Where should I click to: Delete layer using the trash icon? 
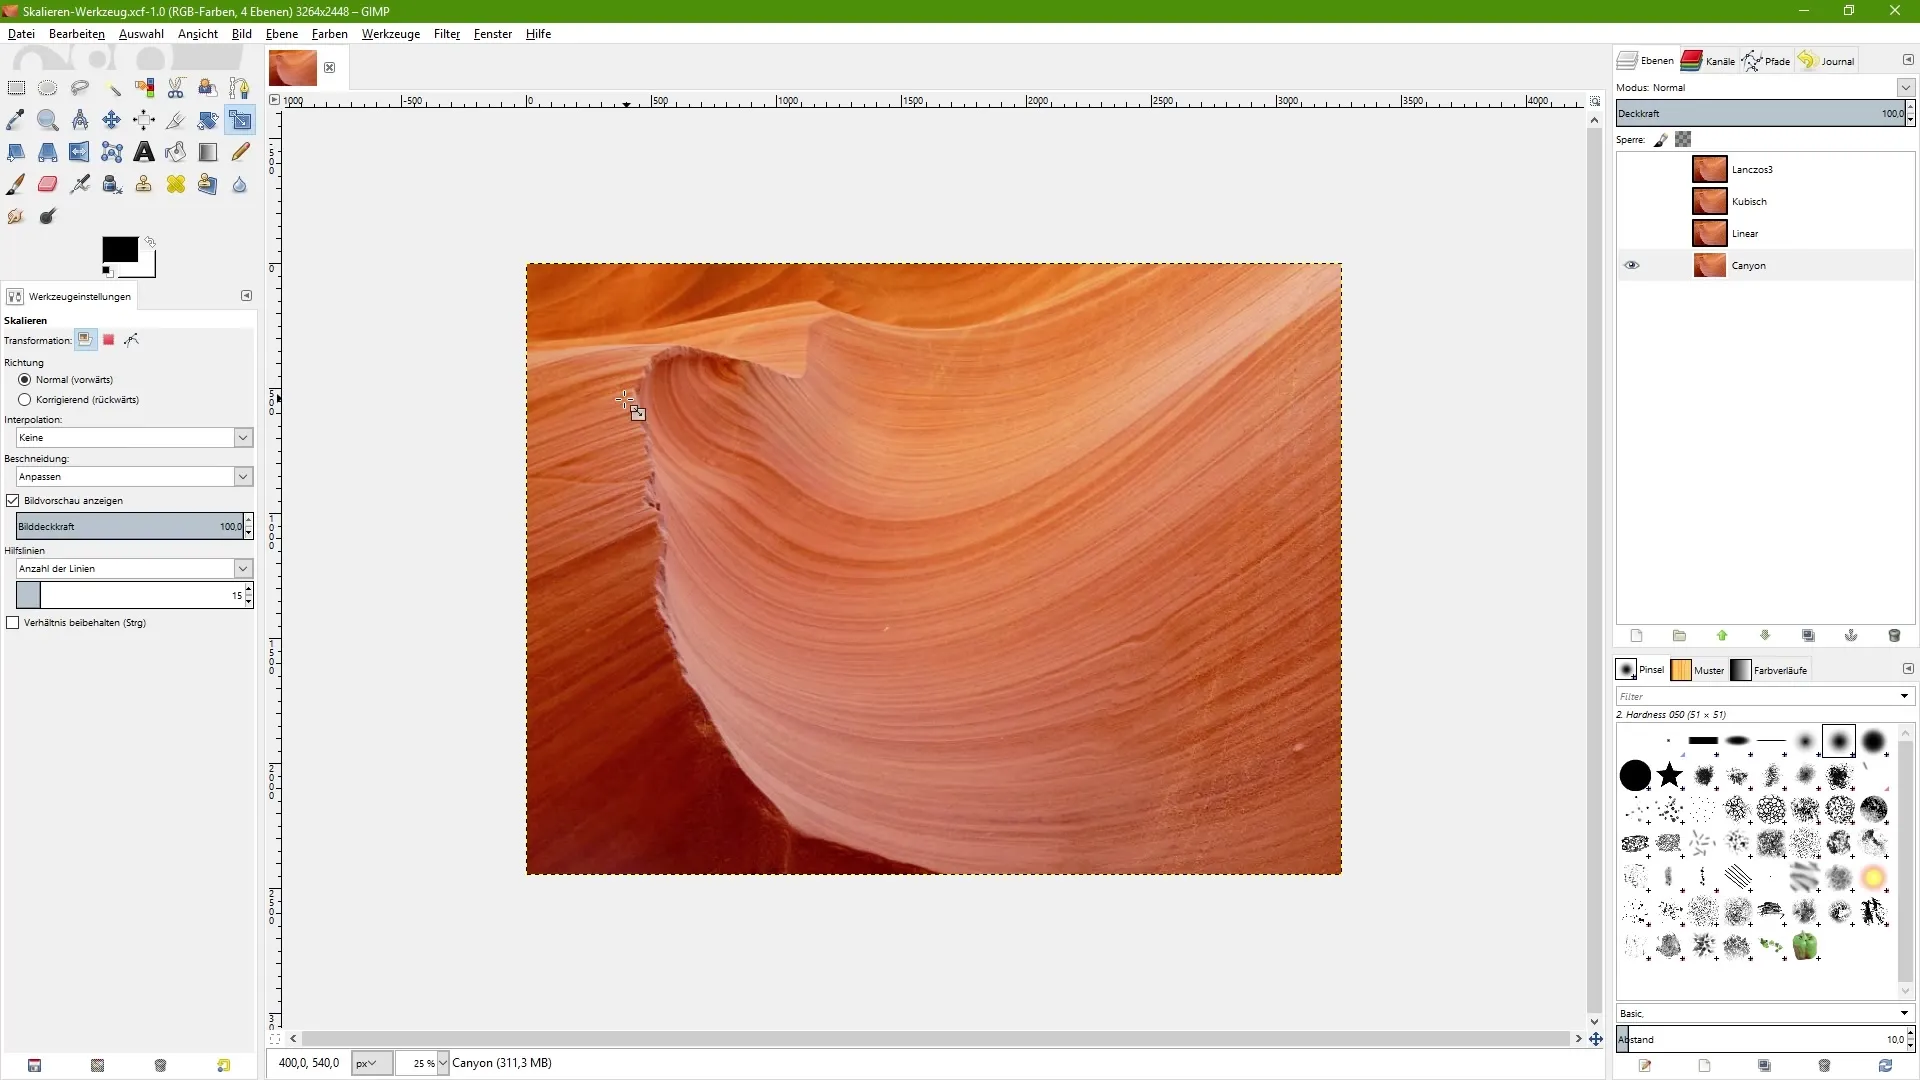click(x=1894, y=635)
